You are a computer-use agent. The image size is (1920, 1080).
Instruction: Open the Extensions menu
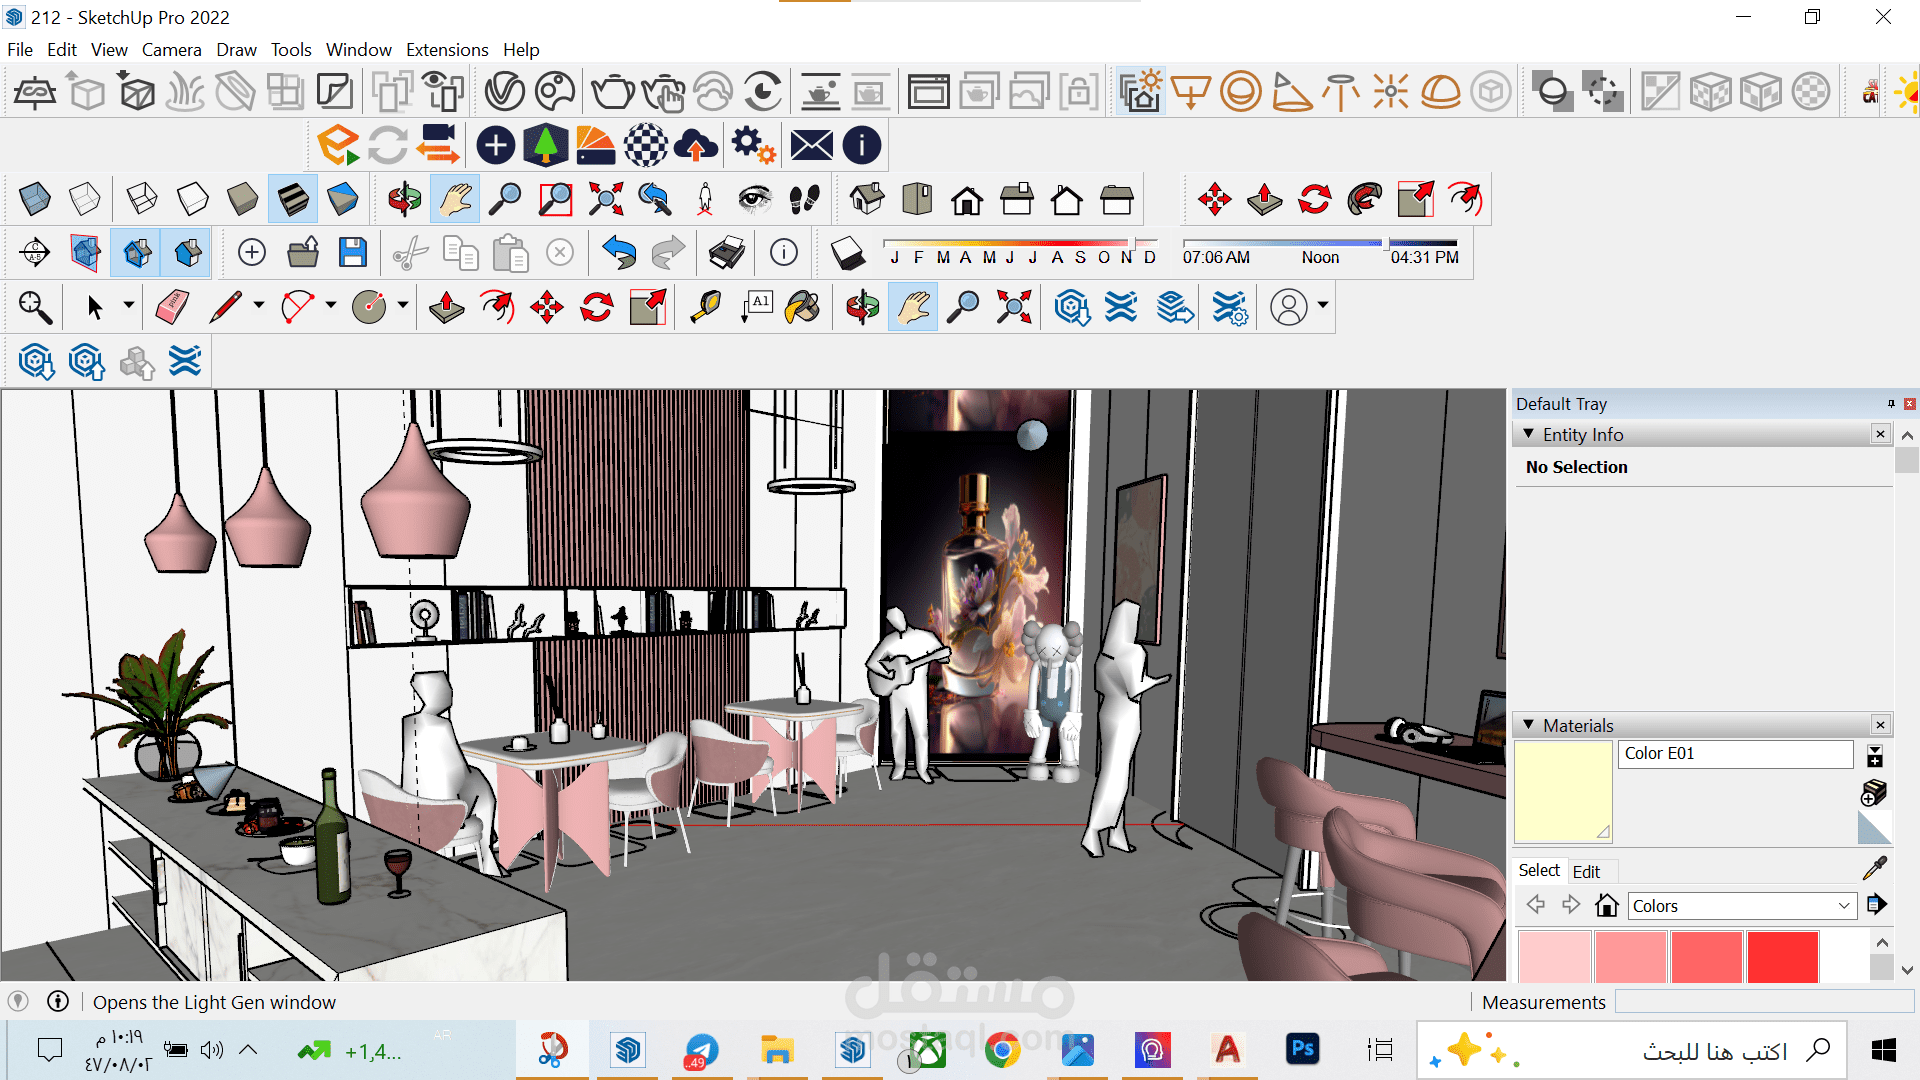447,49
